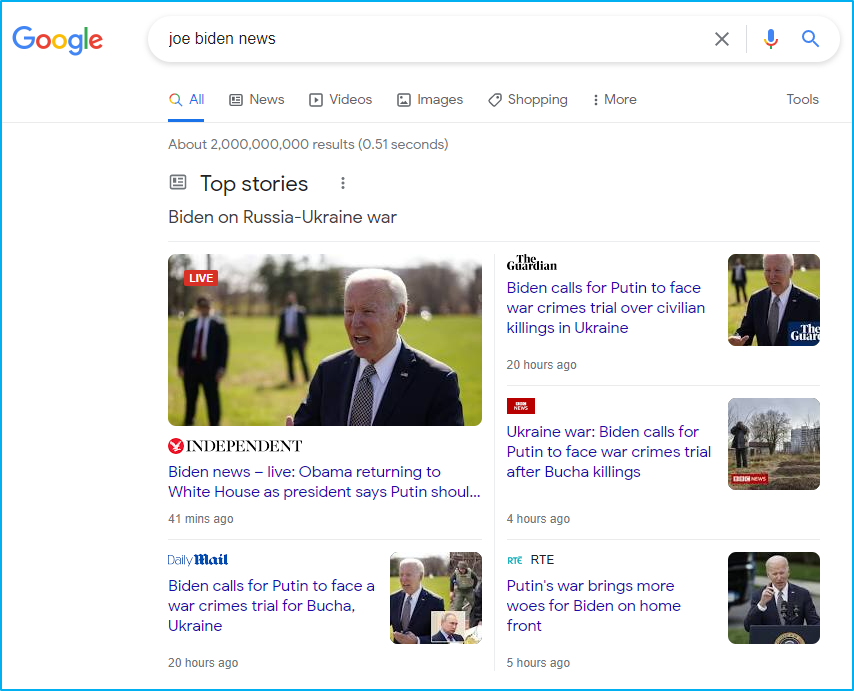Open the Shopping tab
Viewport: 854px width, 691px height.
point(528,100)
